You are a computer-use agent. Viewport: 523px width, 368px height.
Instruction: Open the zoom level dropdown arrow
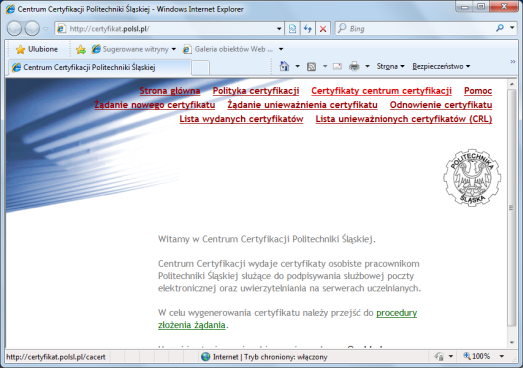point(502,357)
